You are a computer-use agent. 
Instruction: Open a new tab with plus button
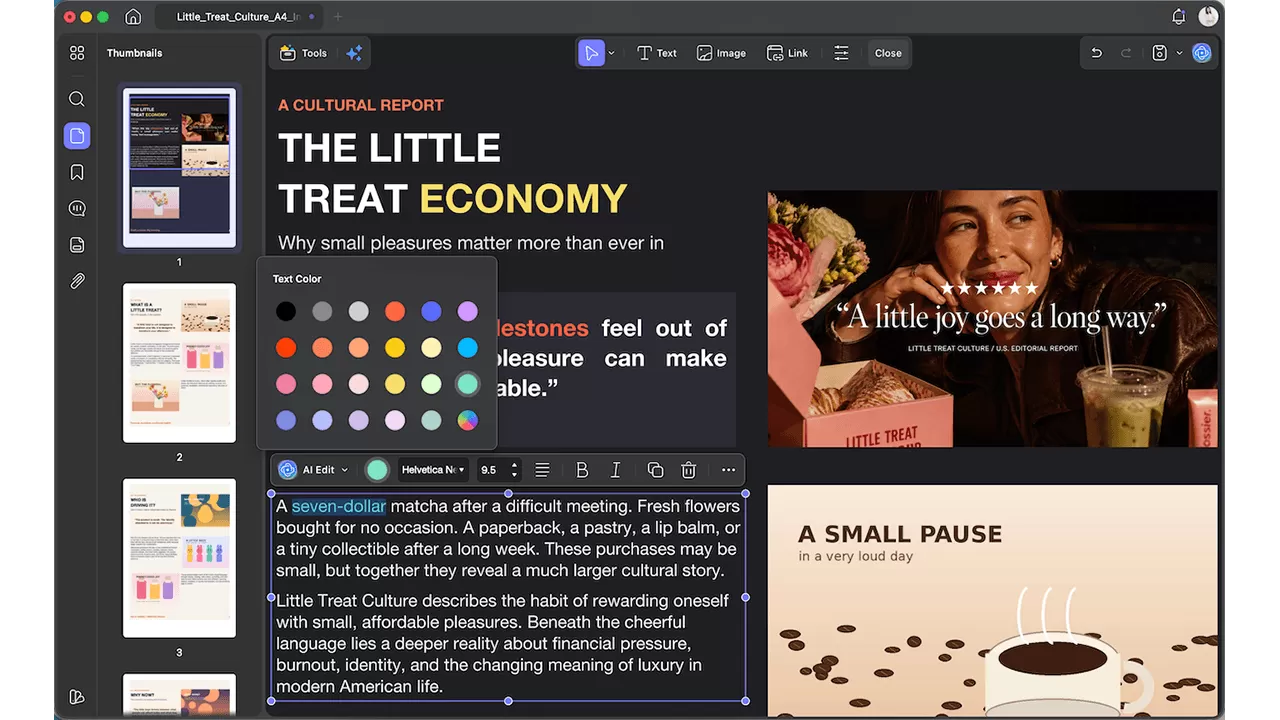[x=337, y=17]
